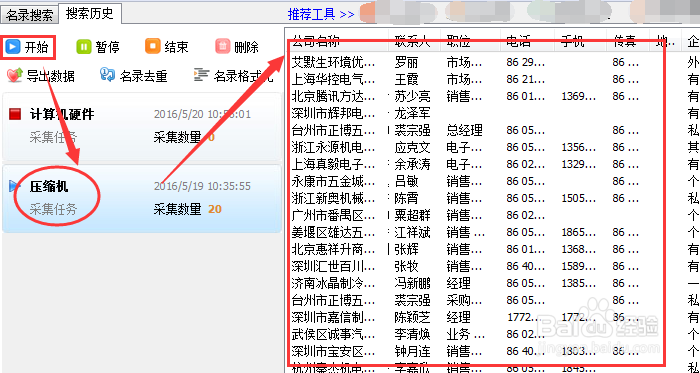This screenshot has height=373, width=700.
Task: Select the 计算机硬件 collection task
Action: [142, 127]
